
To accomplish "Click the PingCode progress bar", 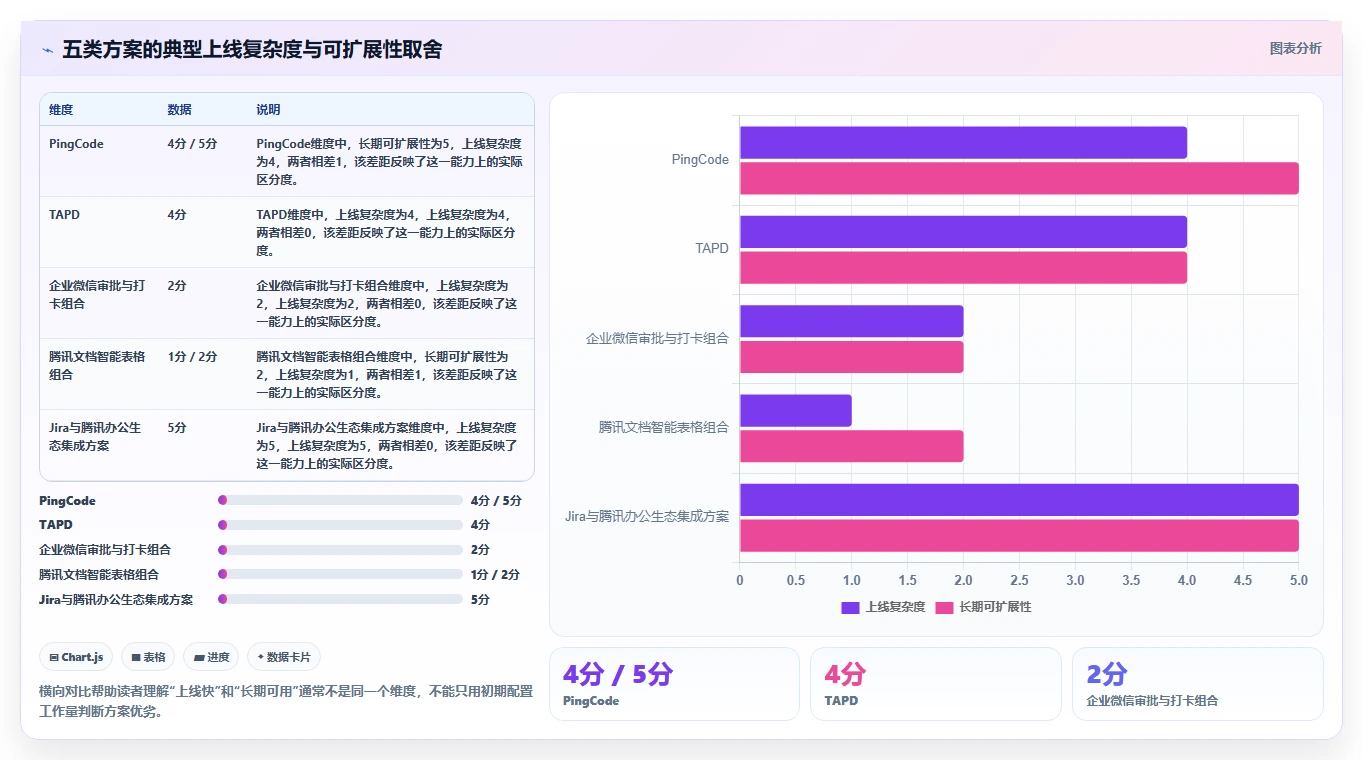I will pyautogui.click(x=341, y=500).
